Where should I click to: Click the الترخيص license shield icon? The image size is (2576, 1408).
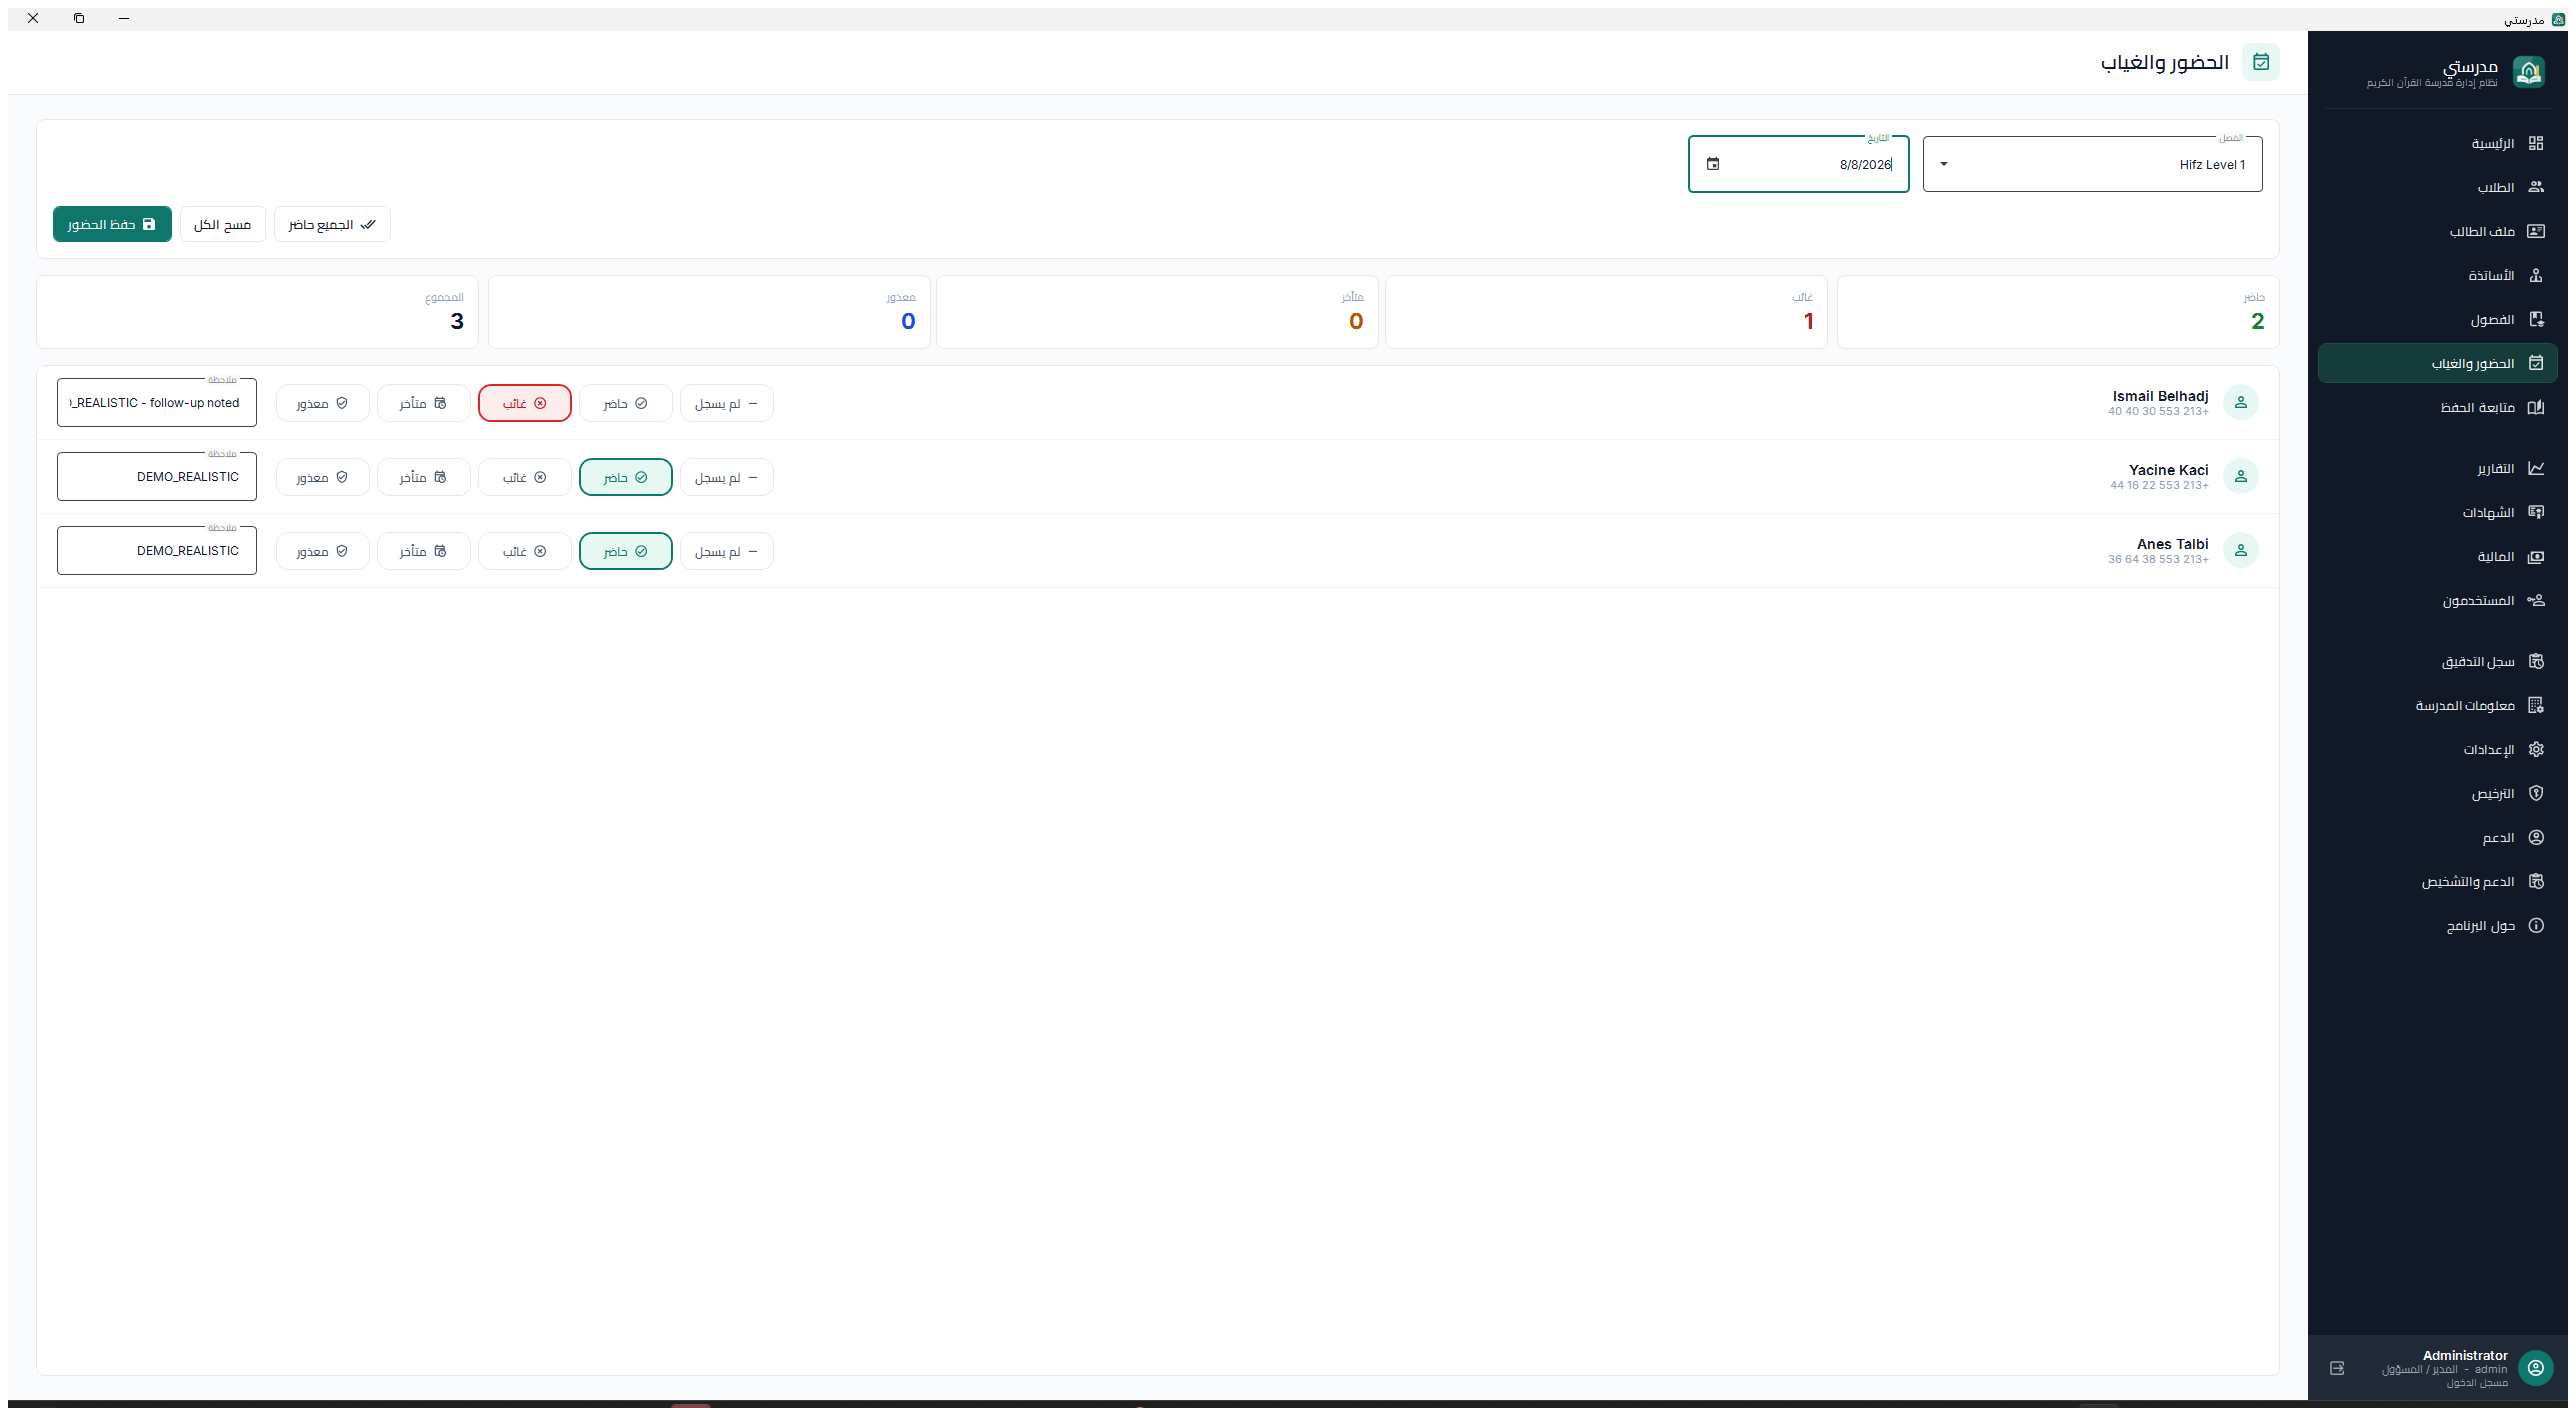2536,793
